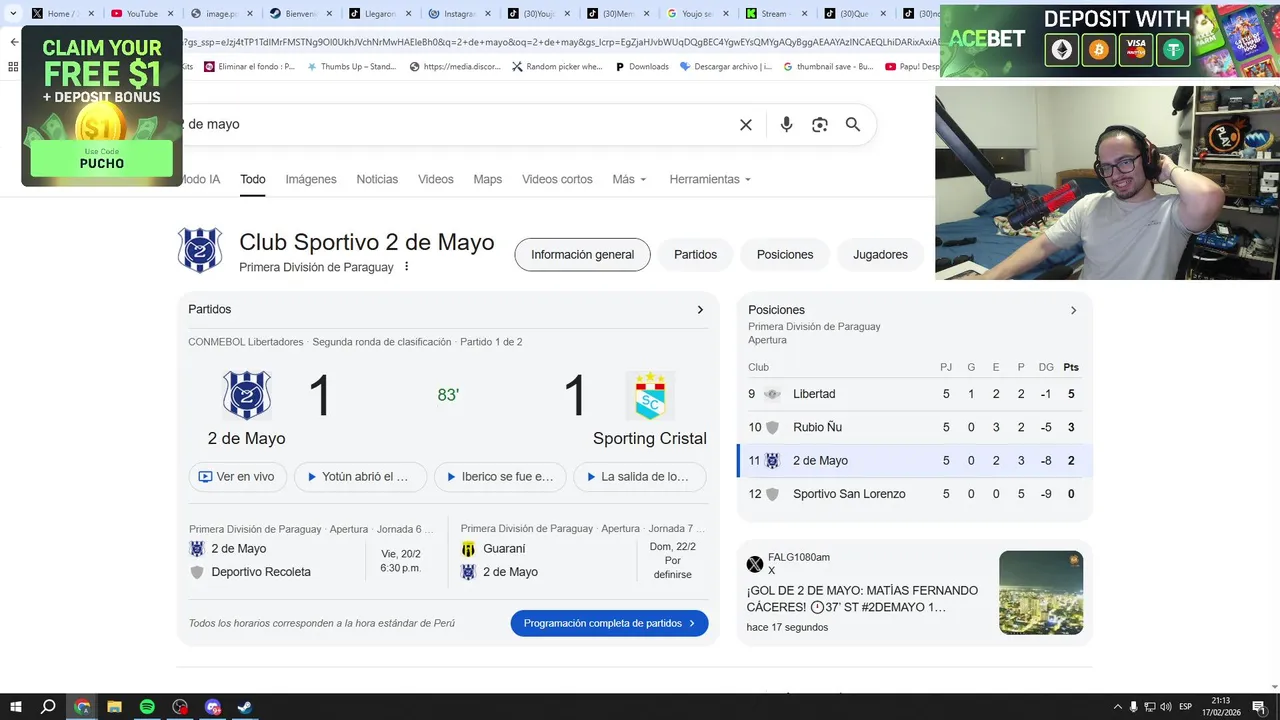The height and width of the screenshot is (720, 1280).
Task: Click the PUCHO code banner button
Action: point(101,159)
